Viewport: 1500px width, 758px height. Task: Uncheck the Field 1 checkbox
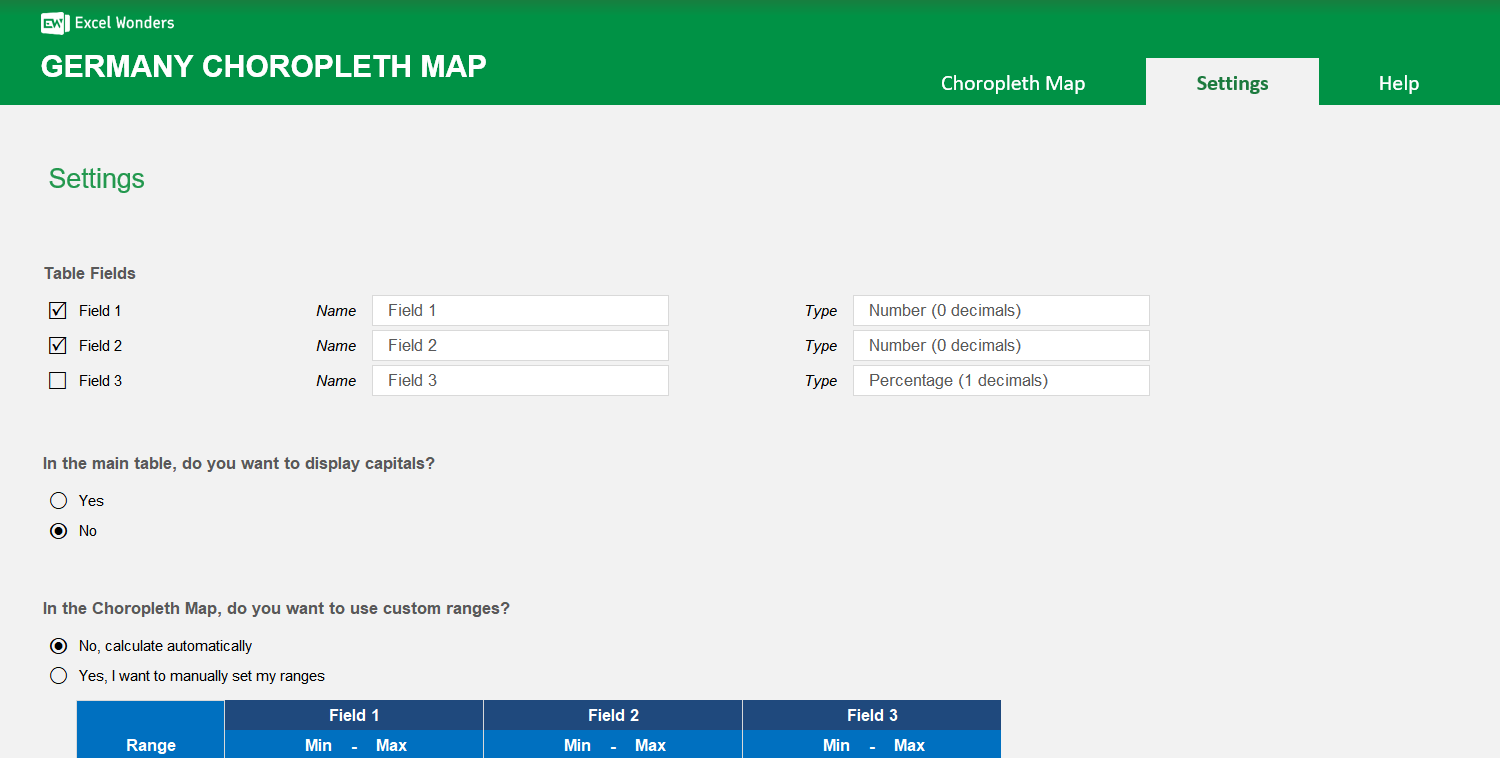coord(57,310)
